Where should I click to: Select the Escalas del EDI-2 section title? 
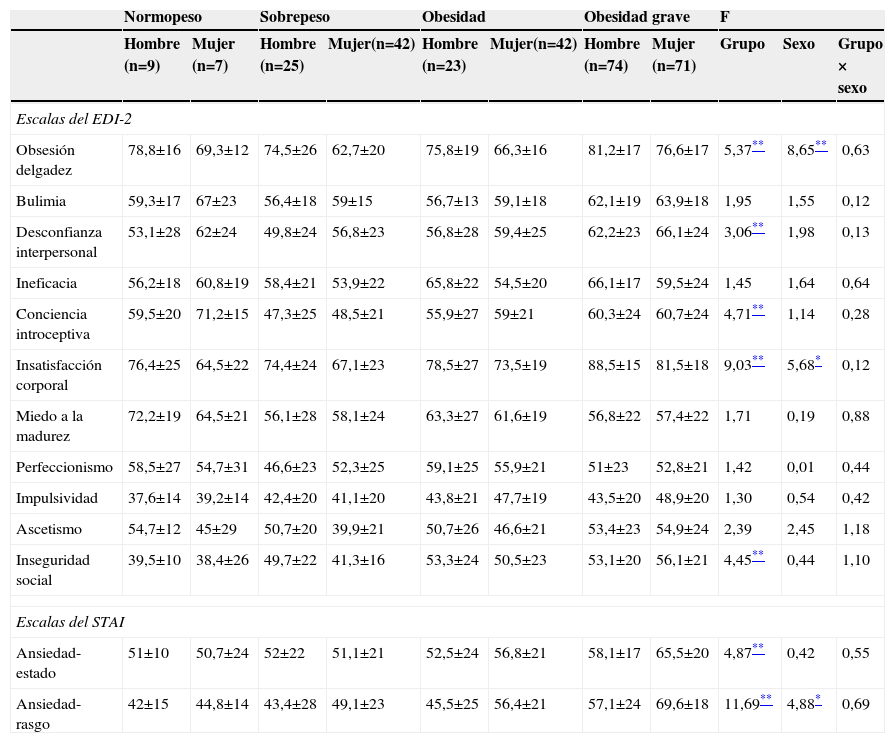coord(74,119)
